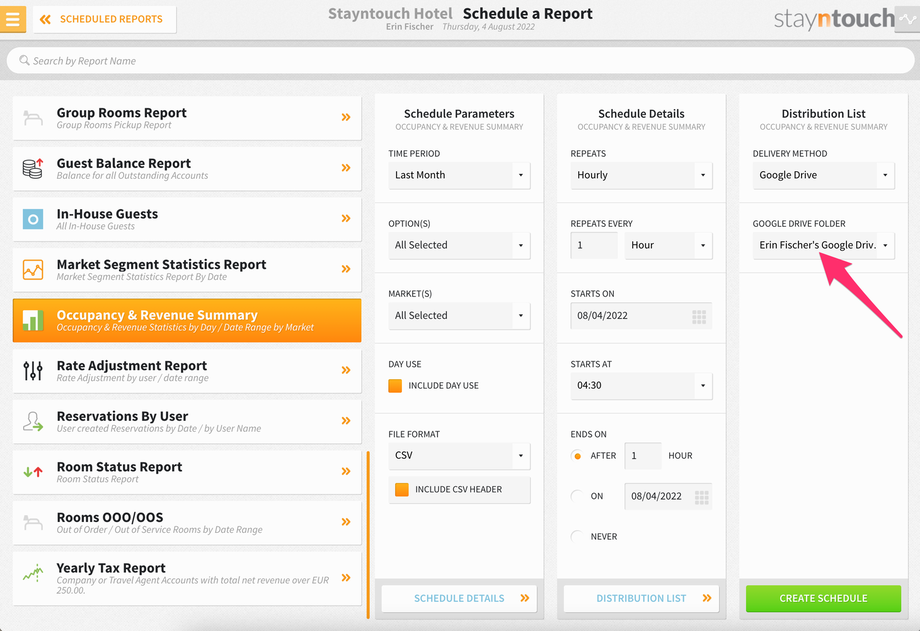Open the Delivery Method dropdown

824,175
